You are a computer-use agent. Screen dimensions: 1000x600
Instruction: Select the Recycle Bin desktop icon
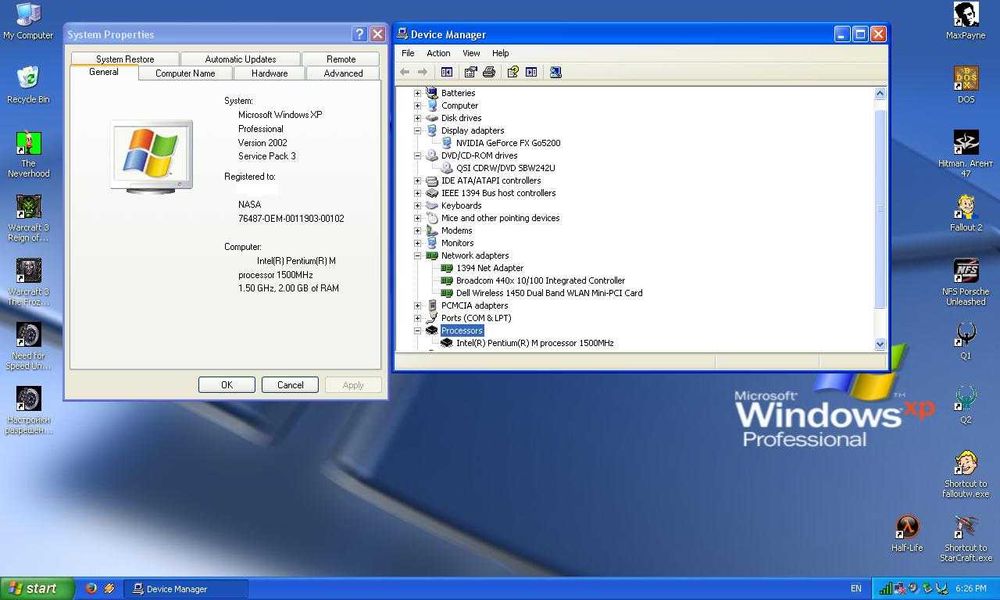pos(28,85)
